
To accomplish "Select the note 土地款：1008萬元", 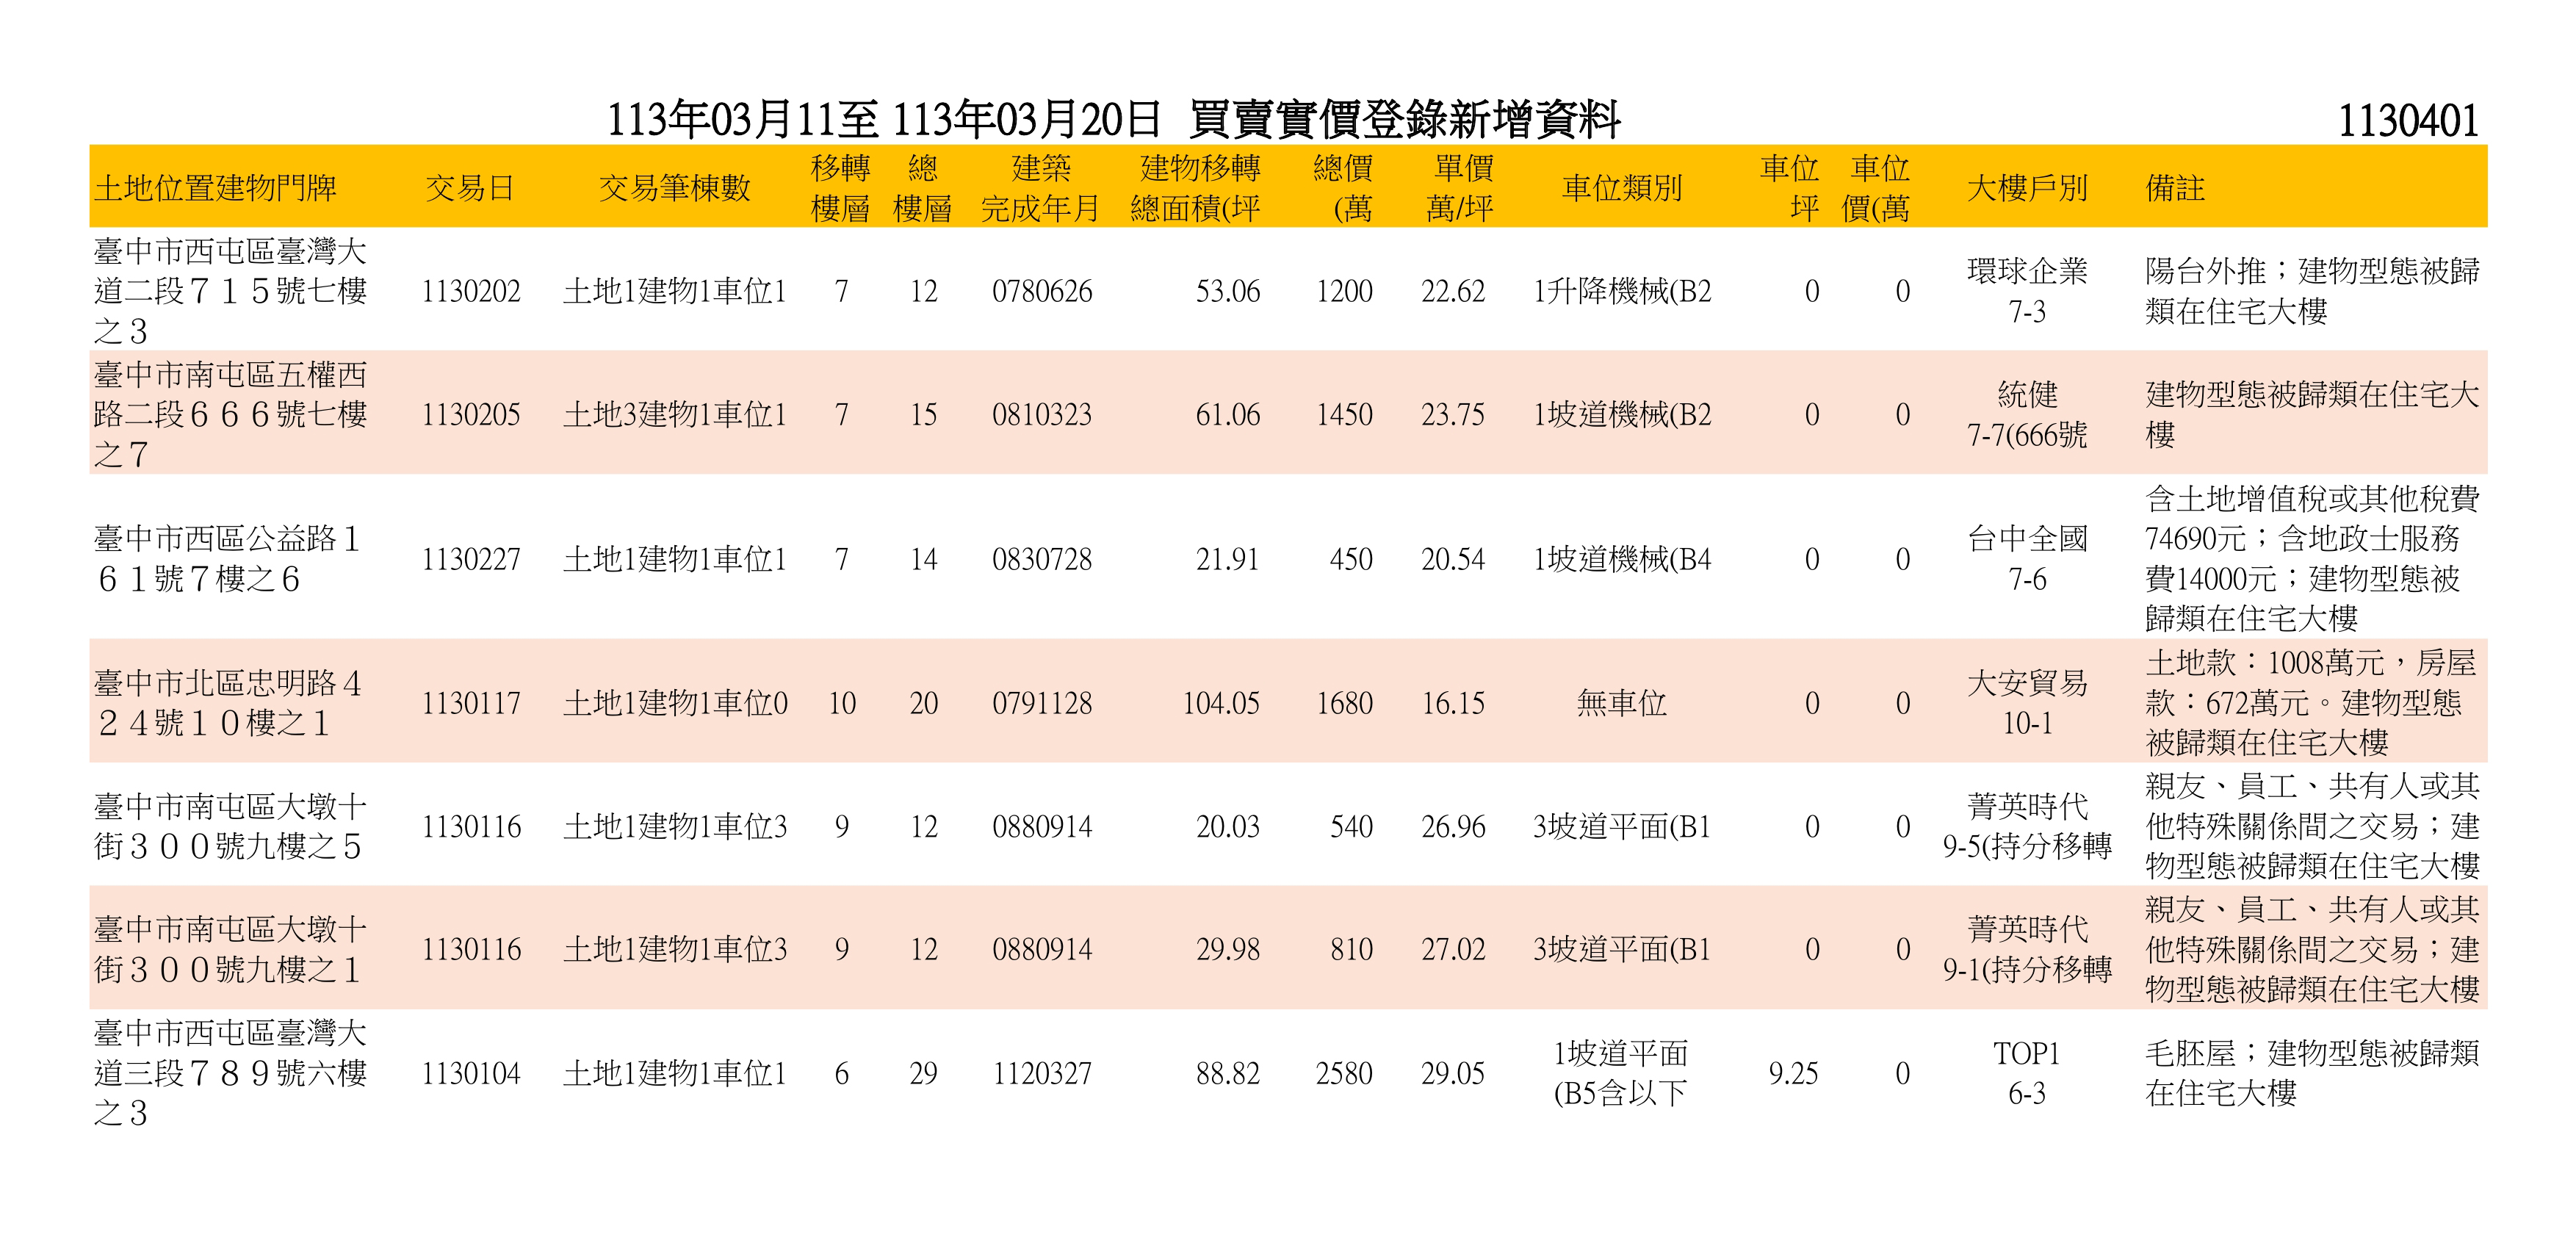I will click(2312, 702).
